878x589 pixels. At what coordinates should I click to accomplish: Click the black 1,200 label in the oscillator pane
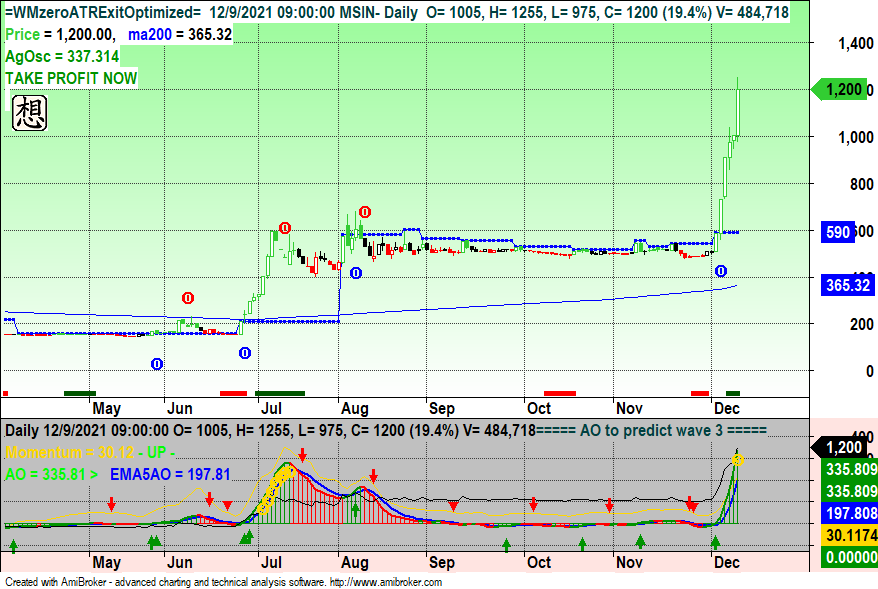839,447
